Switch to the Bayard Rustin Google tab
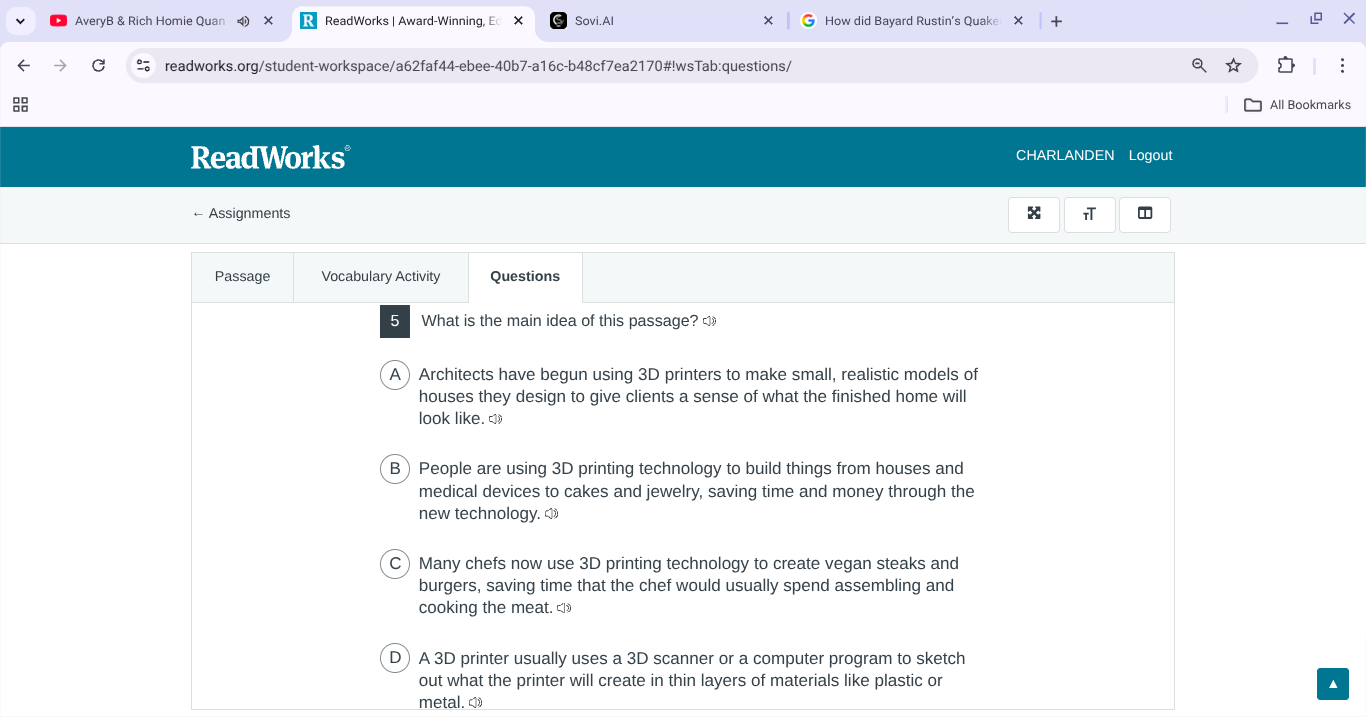The height and width of the screenshot is (717, 1366). [x=912, y=21]
